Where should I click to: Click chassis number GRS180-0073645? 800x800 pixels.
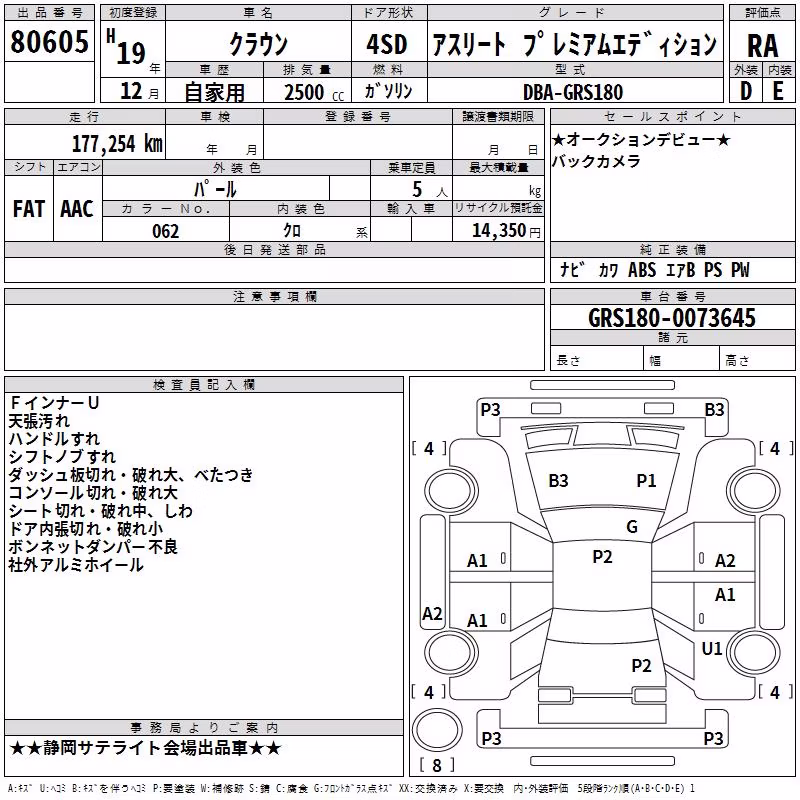click(672, 318)
